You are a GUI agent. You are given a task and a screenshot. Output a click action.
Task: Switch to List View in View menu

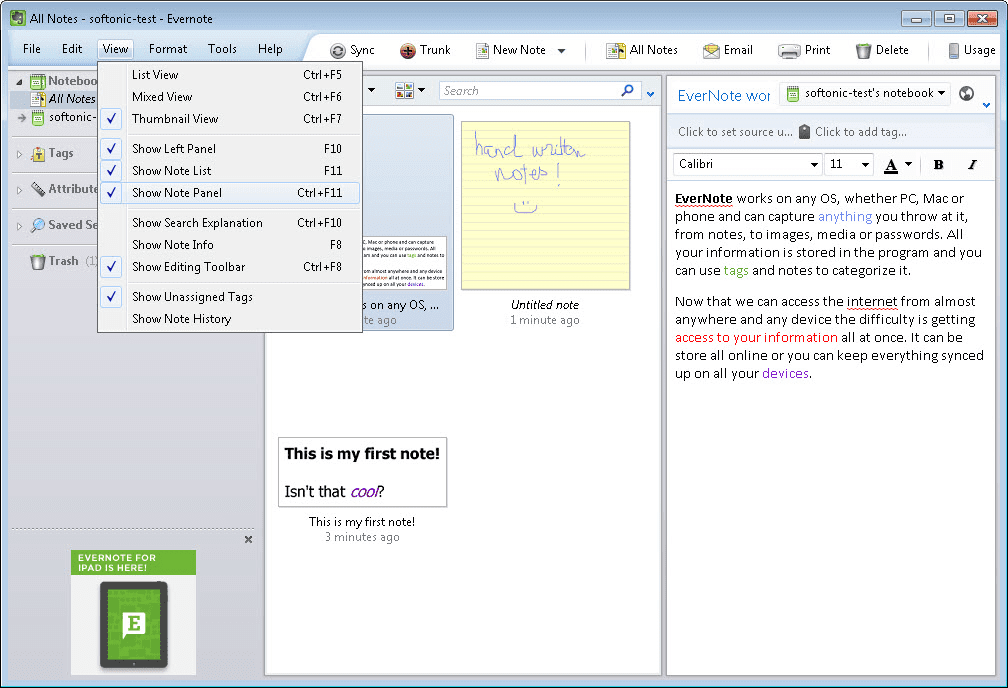click(230, 75)
